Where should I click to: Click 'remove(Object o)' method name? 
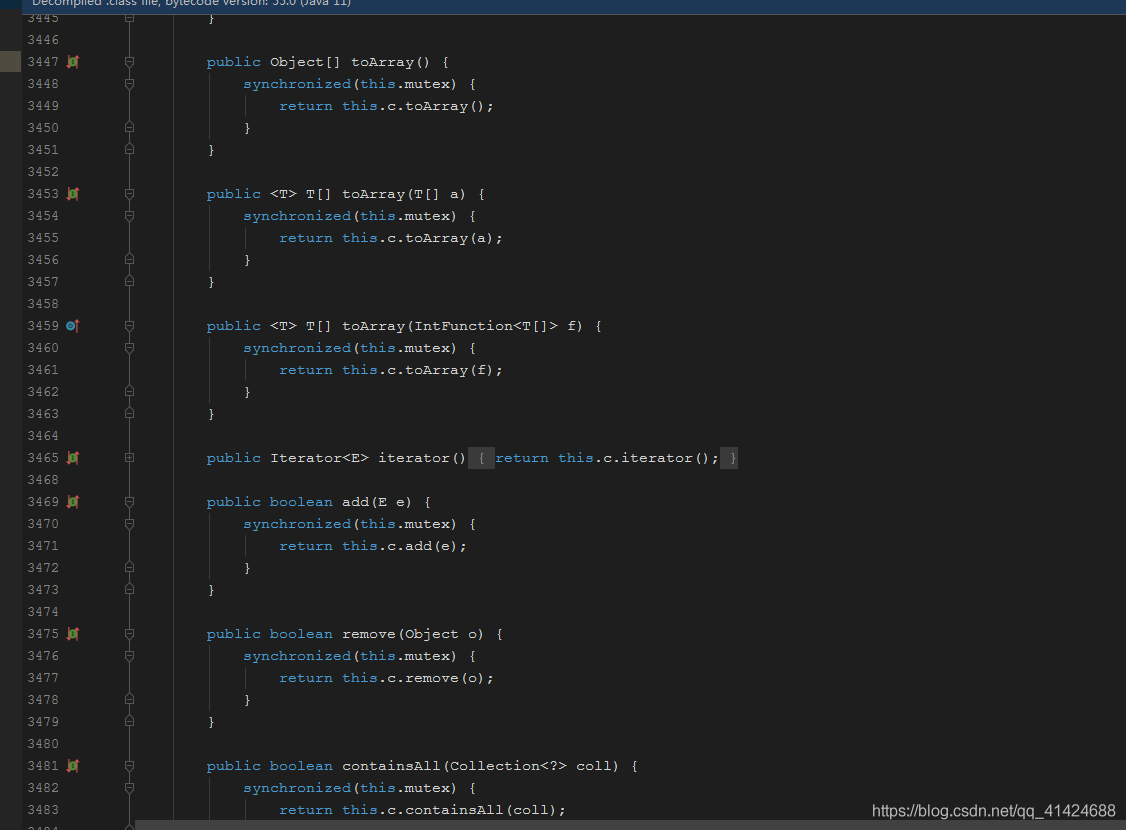pyautogui.click(x=413, y=635)
